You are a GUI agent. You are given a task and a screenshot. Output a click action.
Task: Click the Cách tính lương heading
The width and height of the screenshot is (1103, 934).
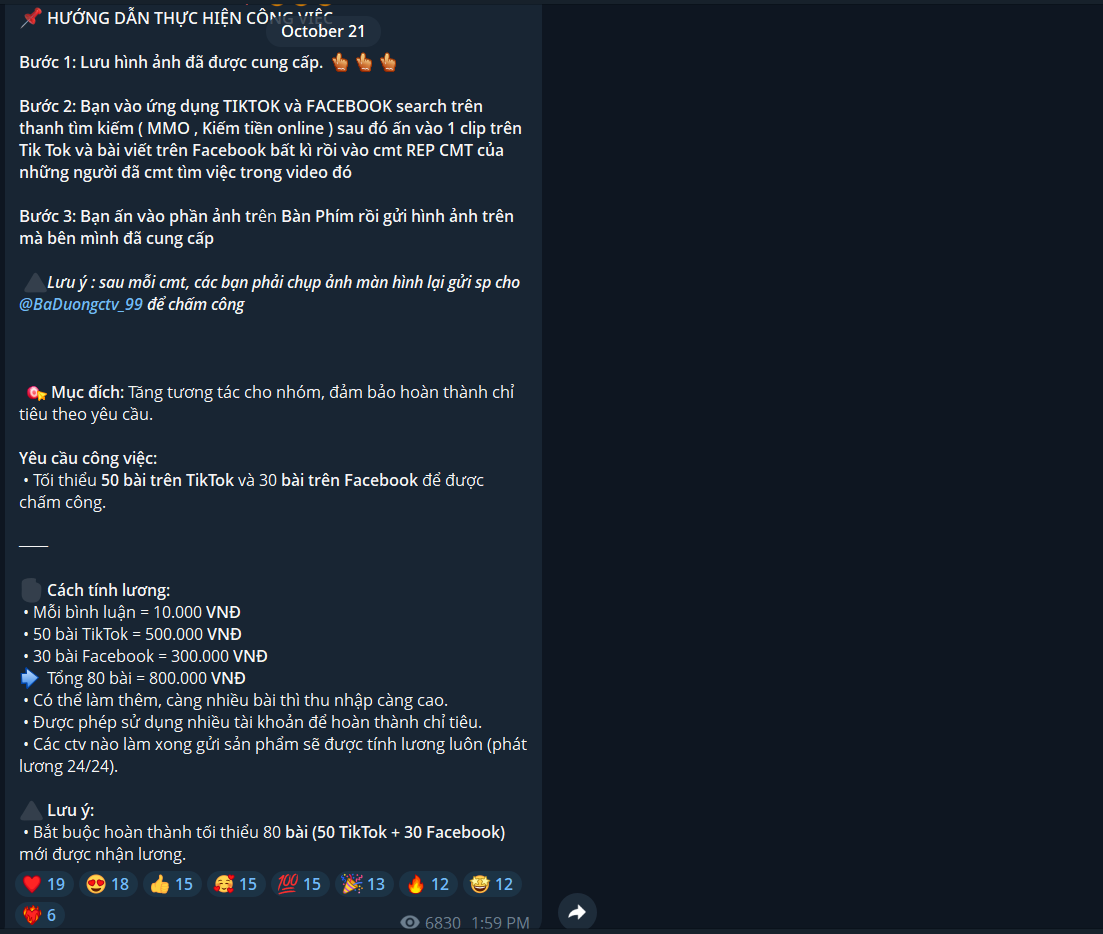coord(108,590)
